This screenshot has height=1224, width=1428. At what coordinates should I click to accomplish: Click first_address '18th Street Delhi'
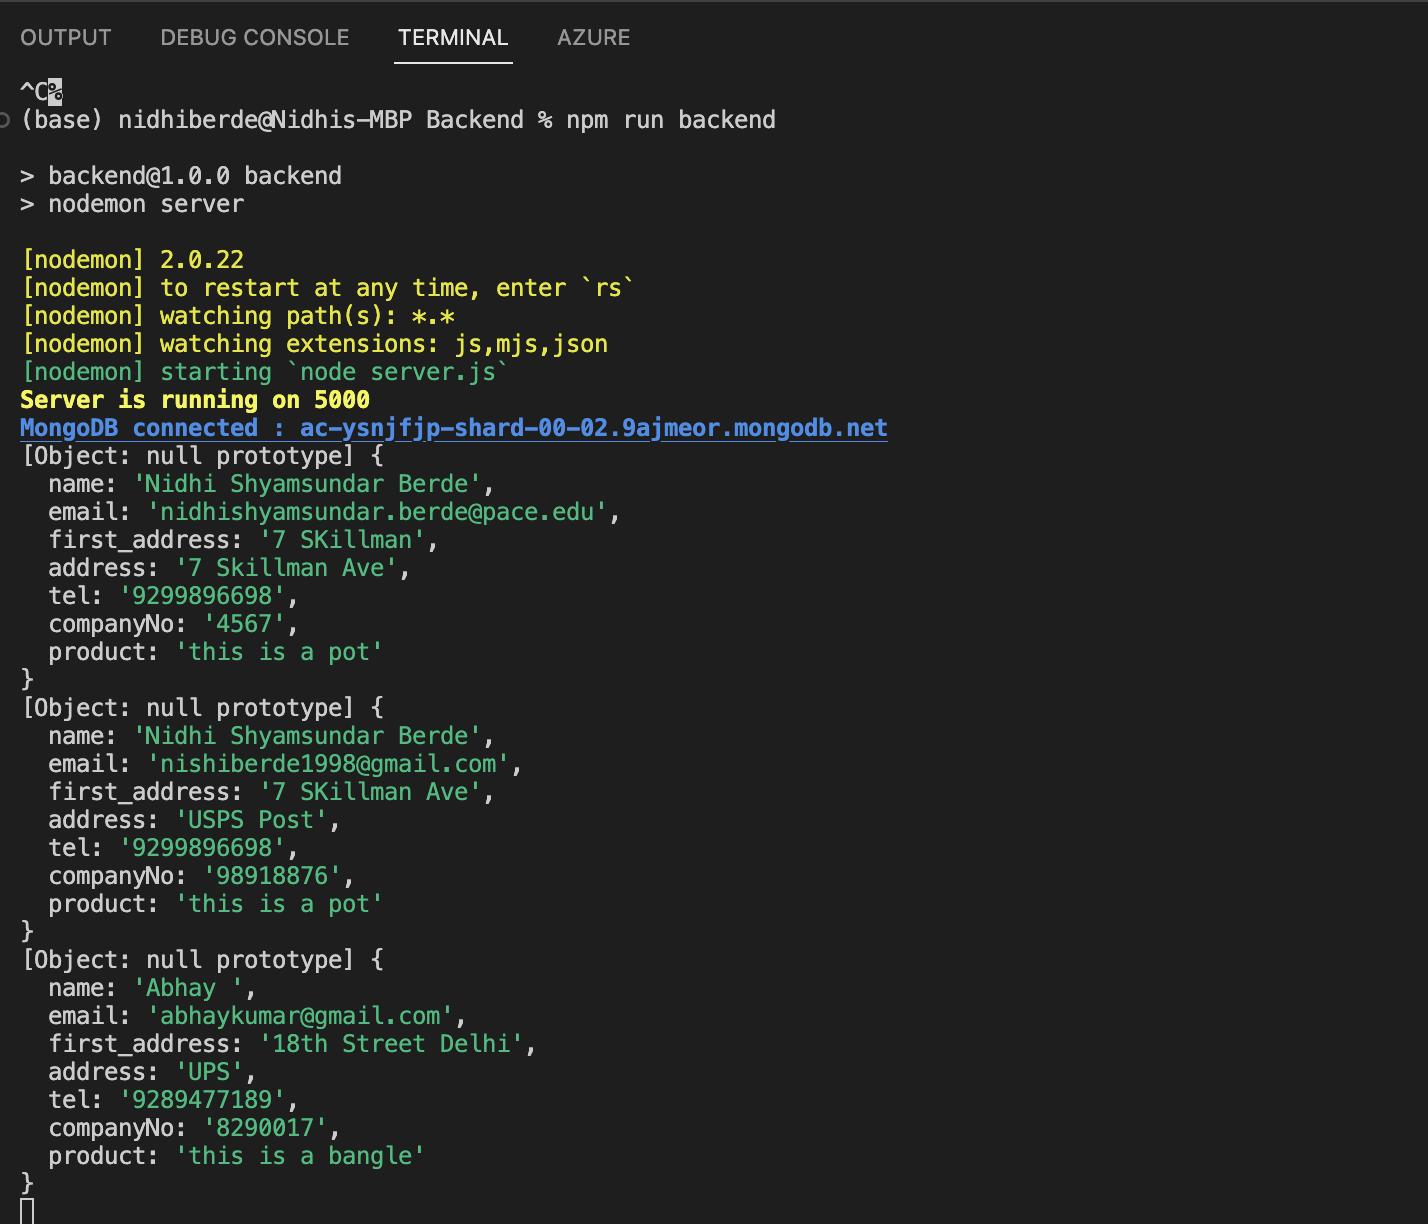(391, 1044)
